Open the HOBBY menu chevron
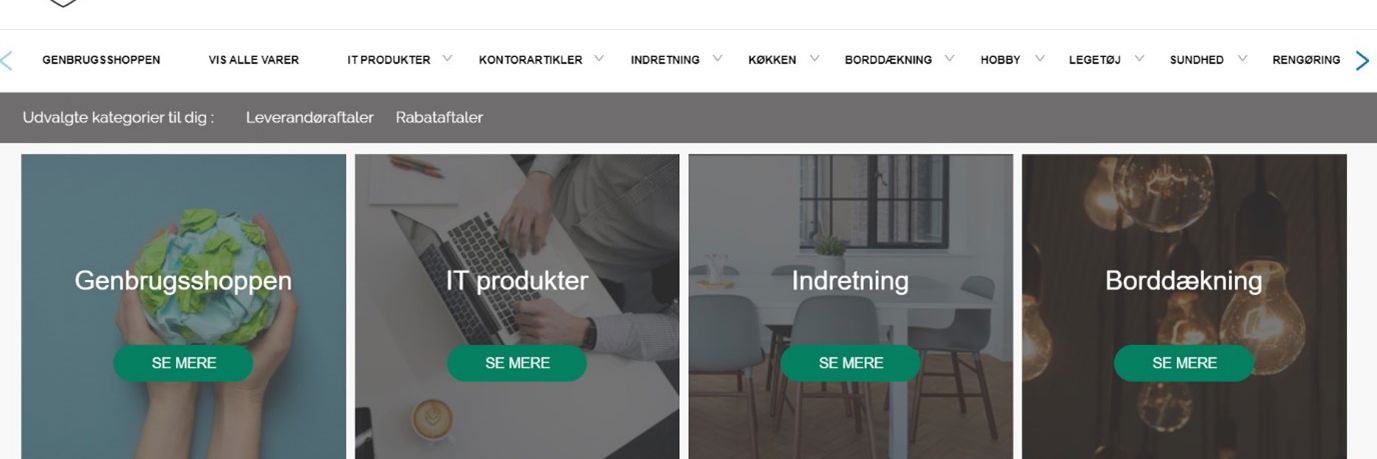1377x459 pixels. pyautogui.click(x=1039, y=59)
